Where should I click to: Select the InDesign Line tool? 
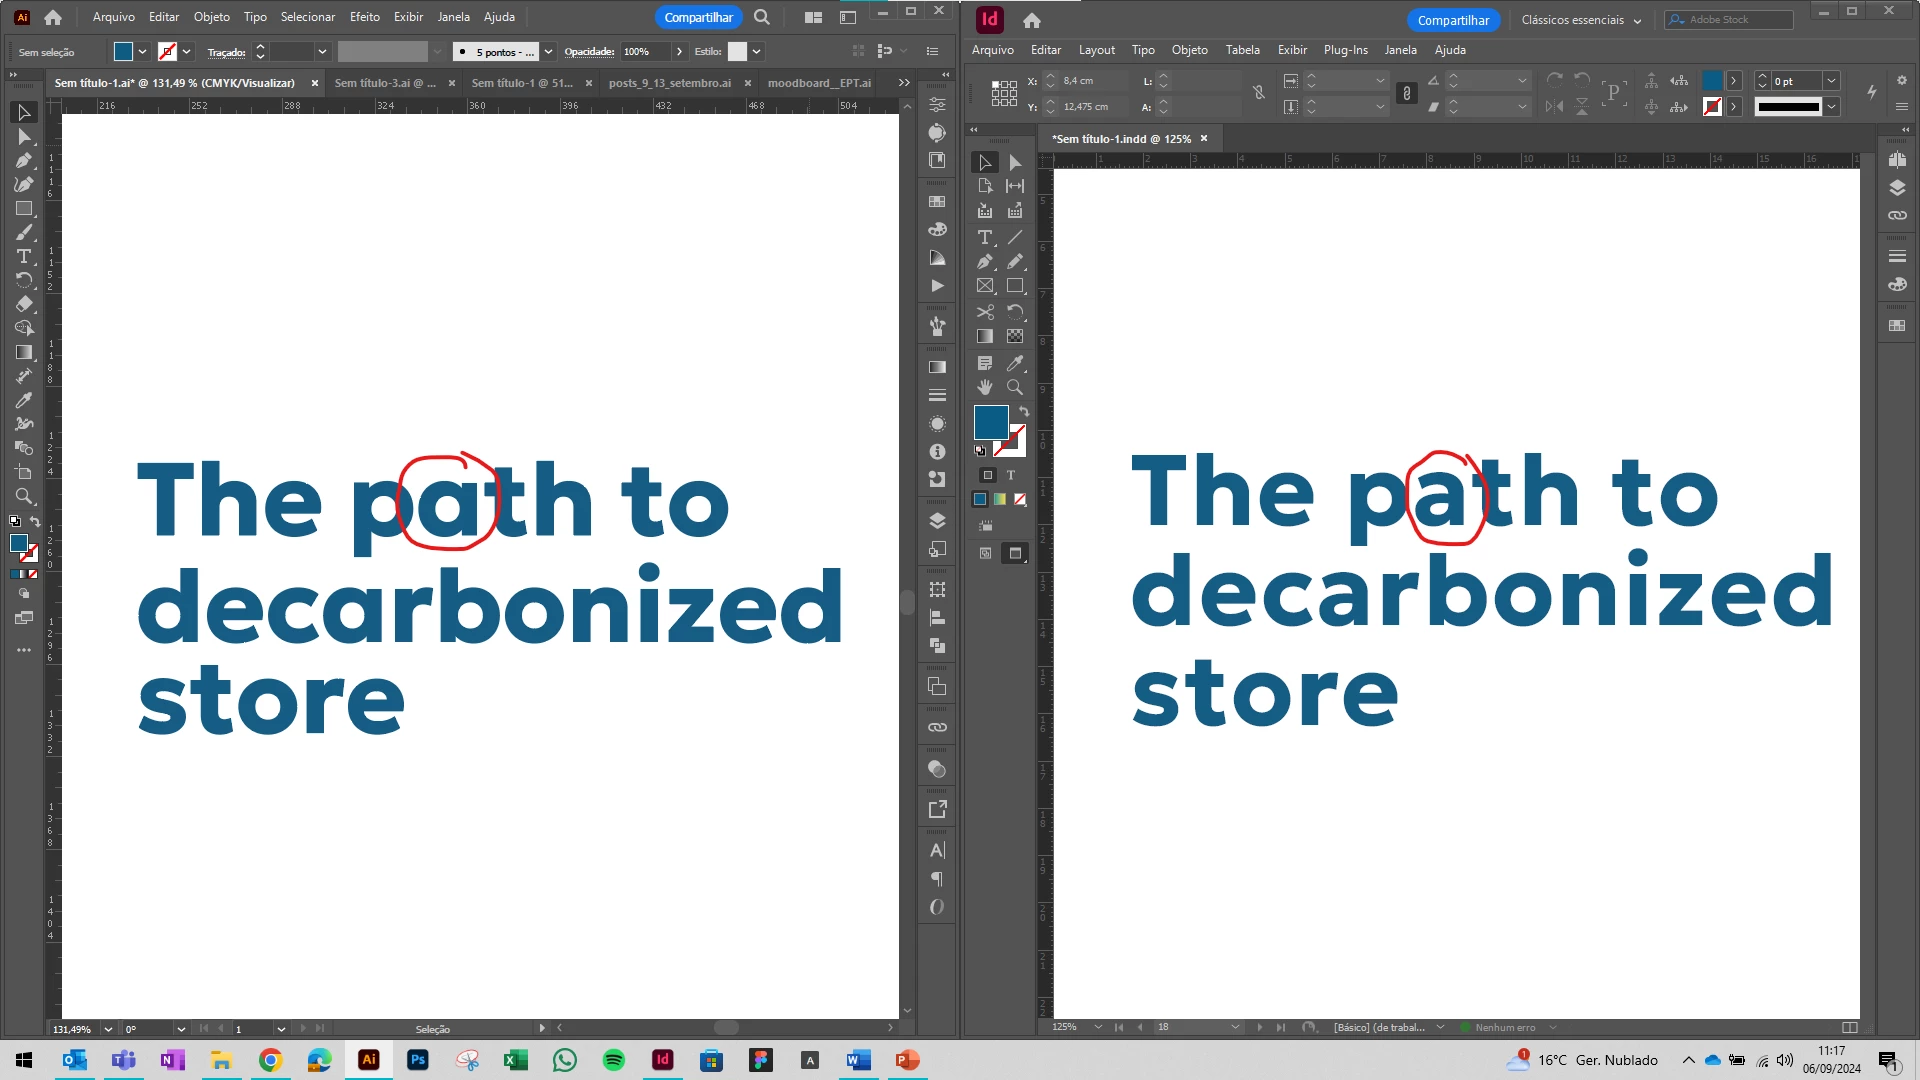[x=1015, y=237]
